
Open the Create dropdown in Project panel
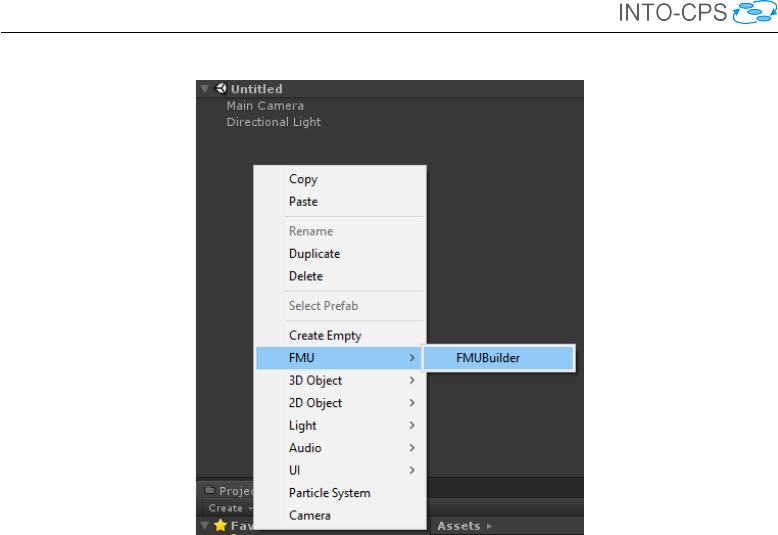pos(228,508)
